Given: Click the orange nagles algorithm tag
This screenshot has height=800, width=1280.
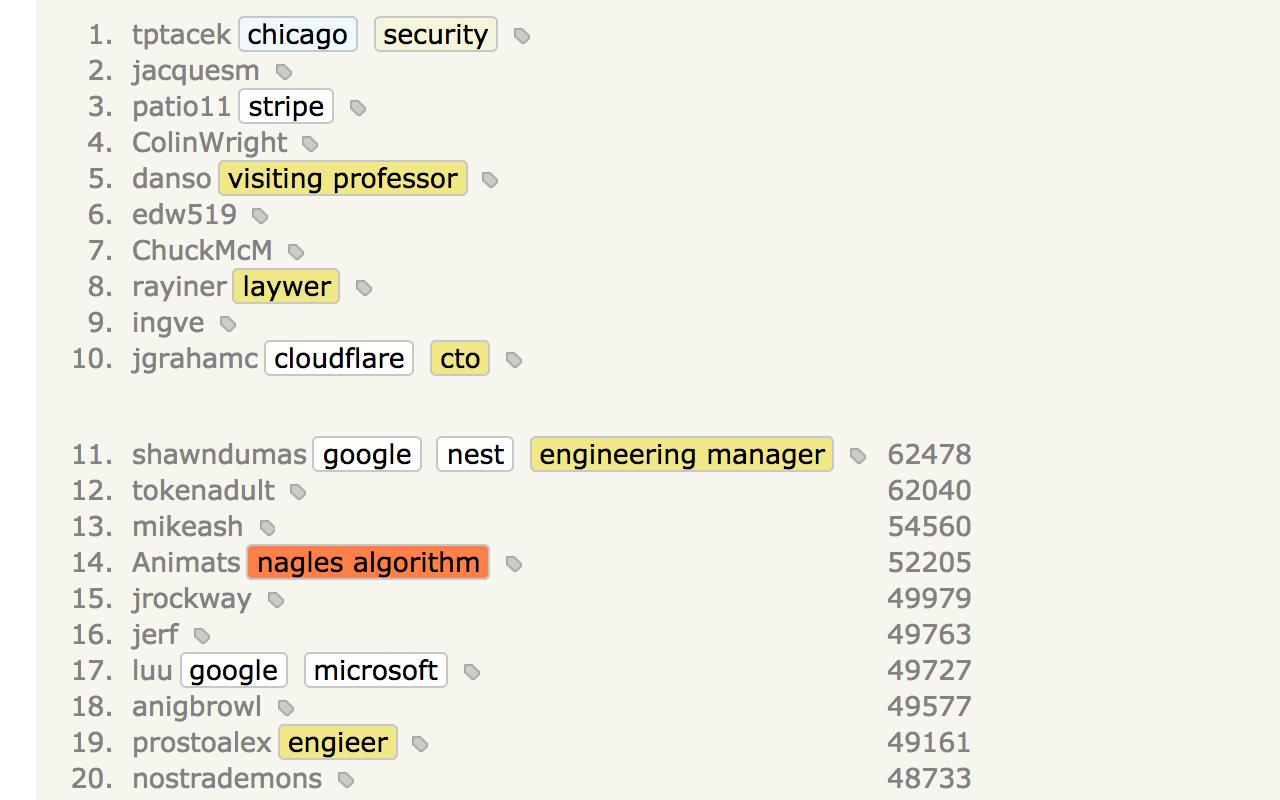Looking at the screenshot, I should 367,562.
